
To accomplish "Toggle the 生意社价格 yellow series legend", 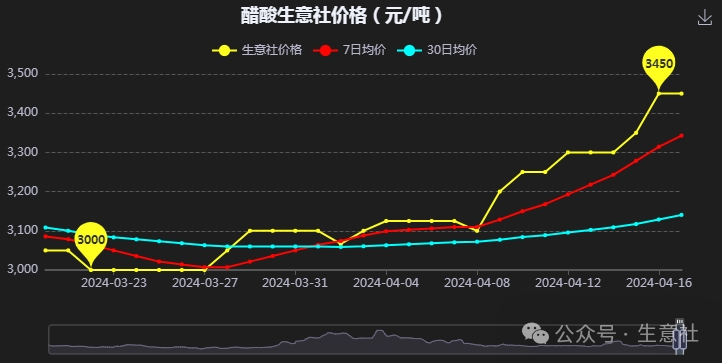I will coord(257,50).
